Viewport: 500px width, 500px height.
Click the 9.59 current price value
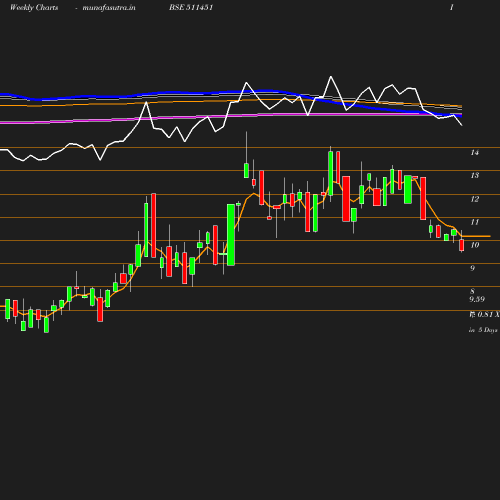point(477,299)
